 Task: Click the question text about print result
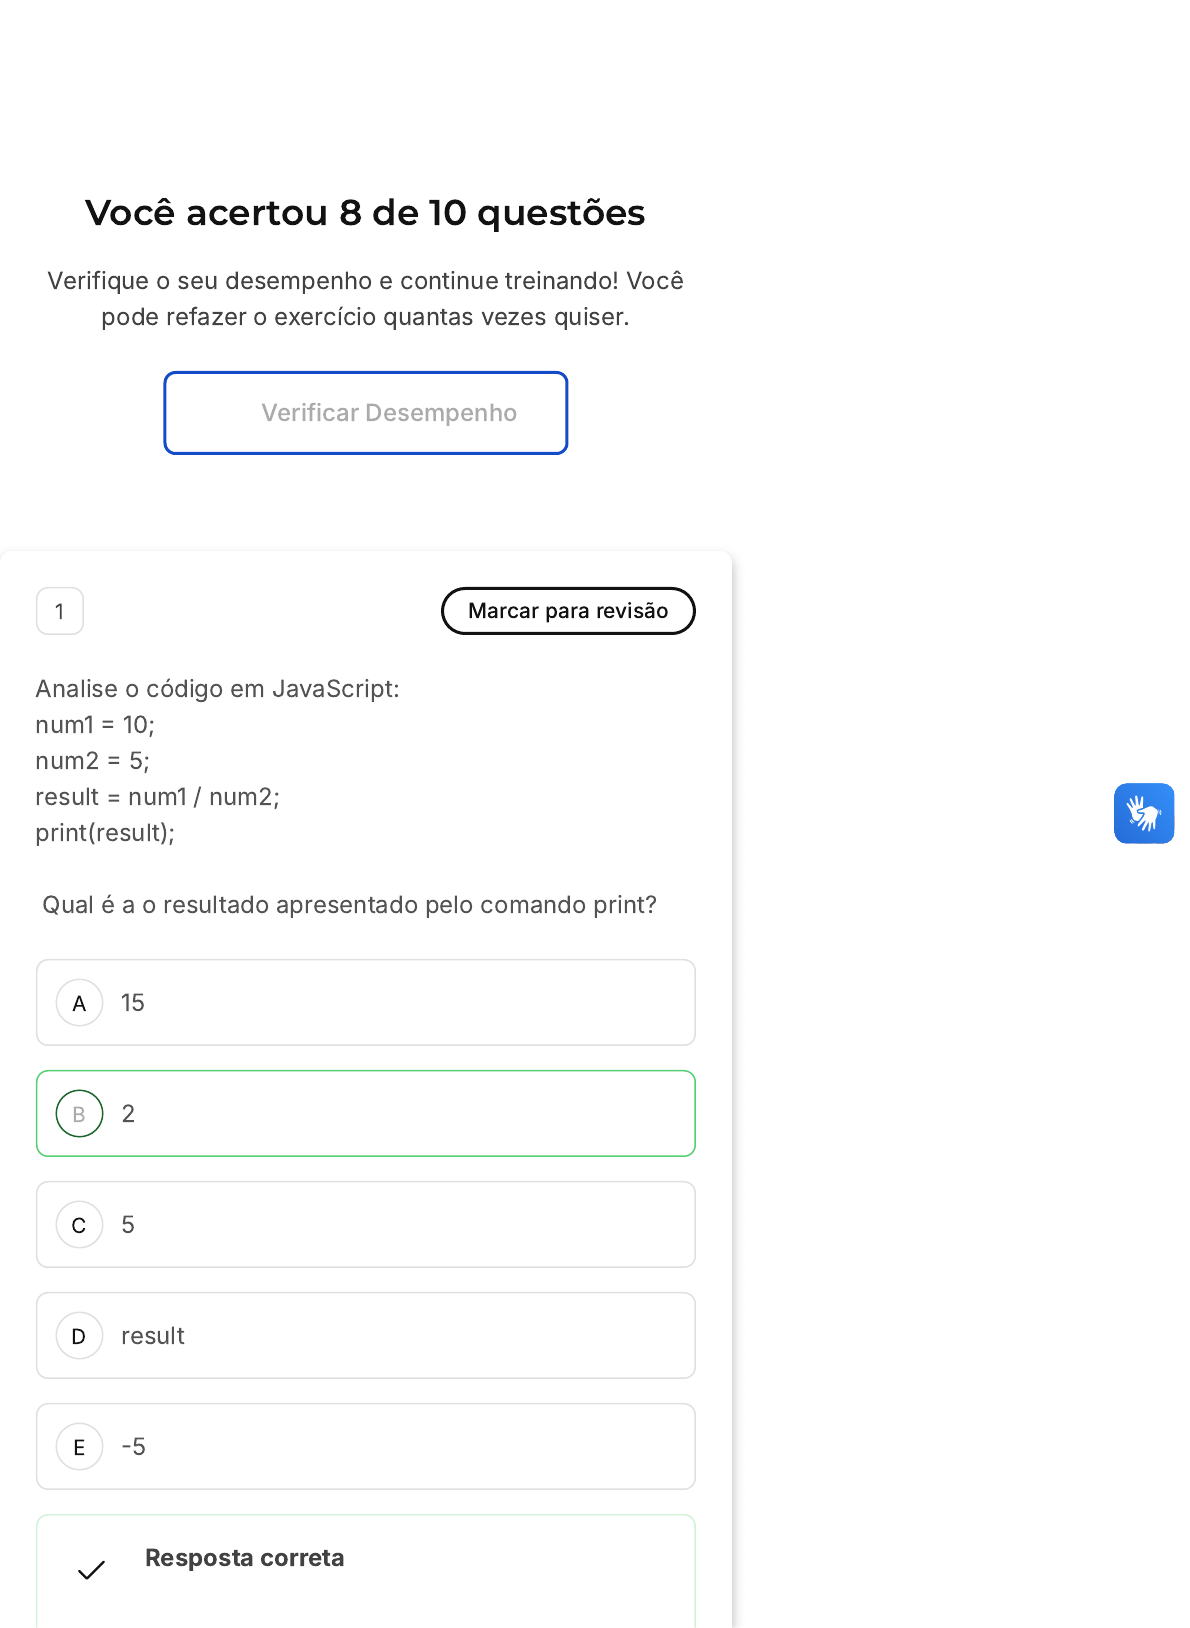pyautogui.click(x=349, y=905)
